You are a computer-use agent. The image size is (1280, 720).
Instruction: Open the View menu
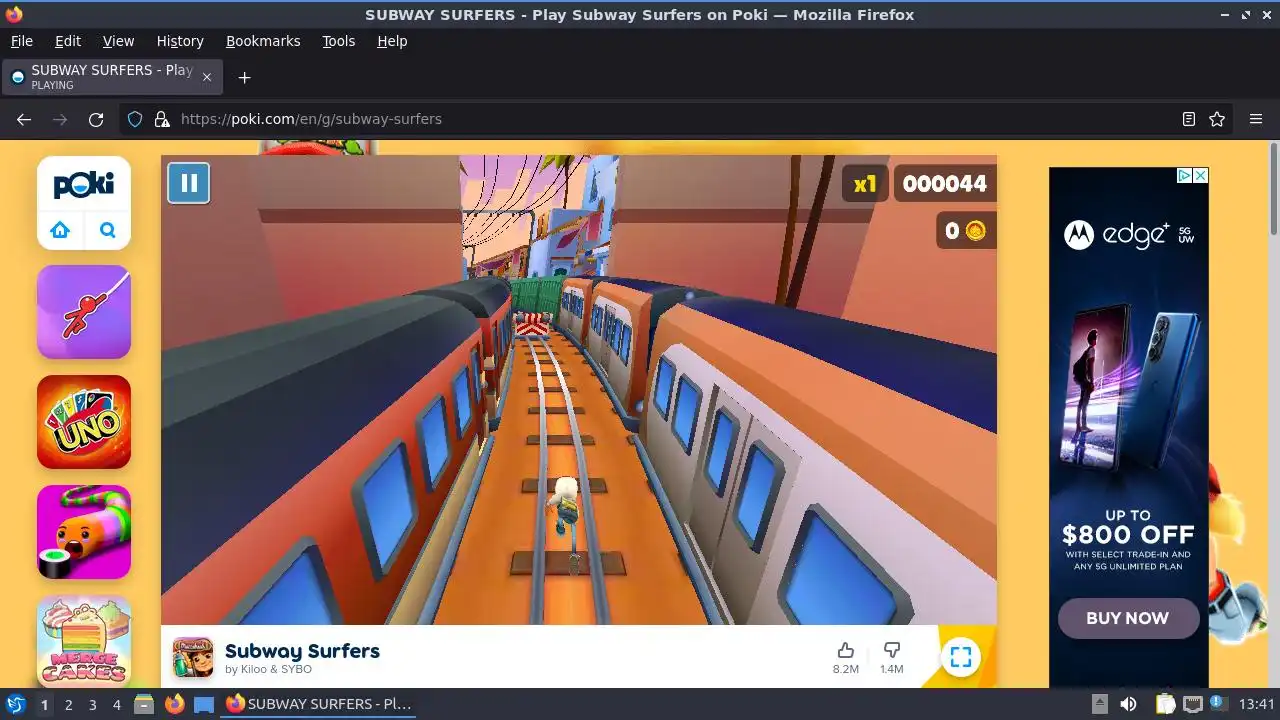click(x=118, y=41)
